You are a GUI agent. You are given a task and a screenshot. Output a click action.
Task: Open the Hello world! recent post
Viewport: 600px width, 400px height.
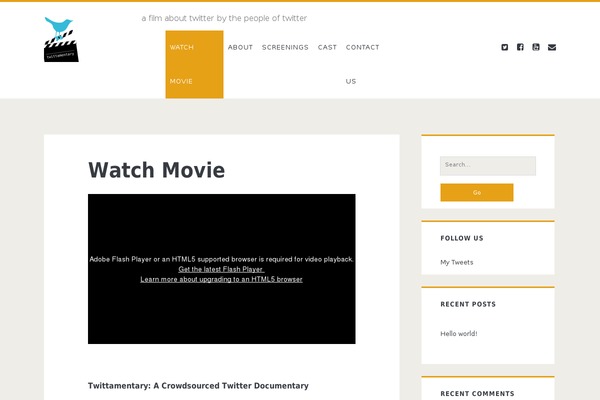pos(458,334)
